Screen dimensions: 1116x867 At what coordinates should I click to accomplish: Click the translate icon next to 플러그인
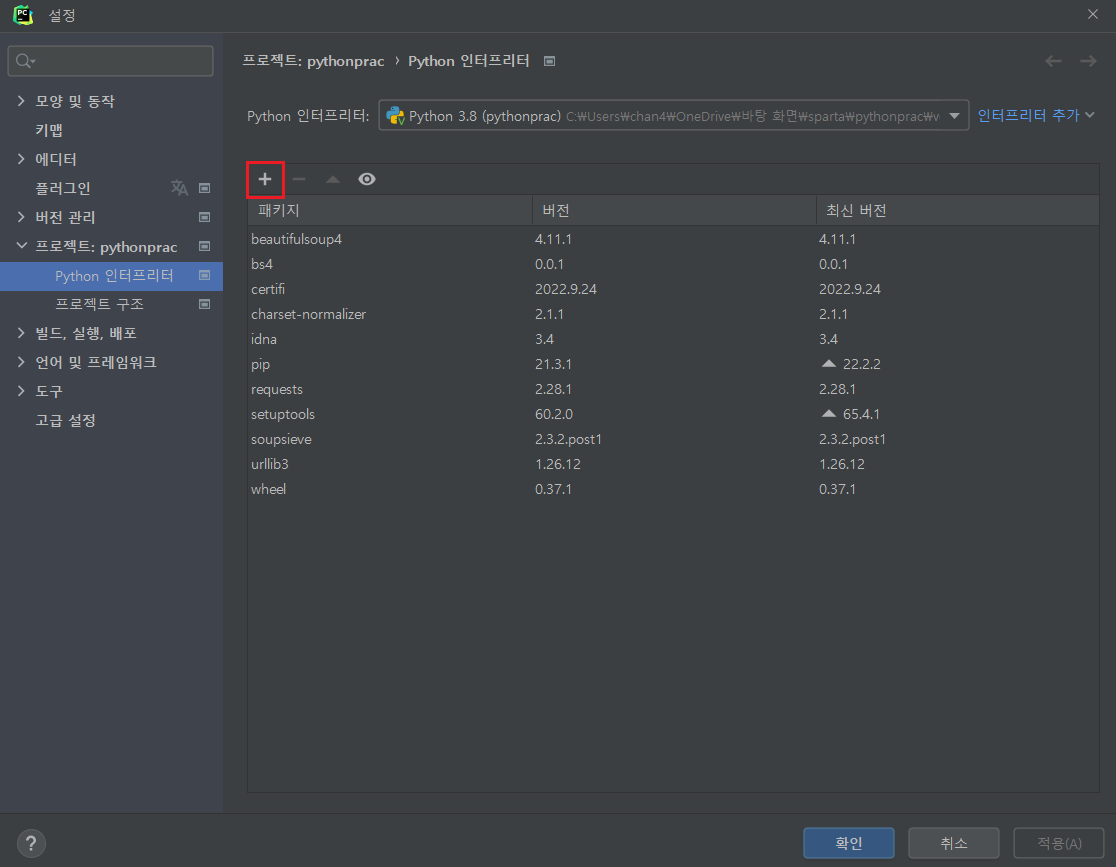click(x=179, y=188)
